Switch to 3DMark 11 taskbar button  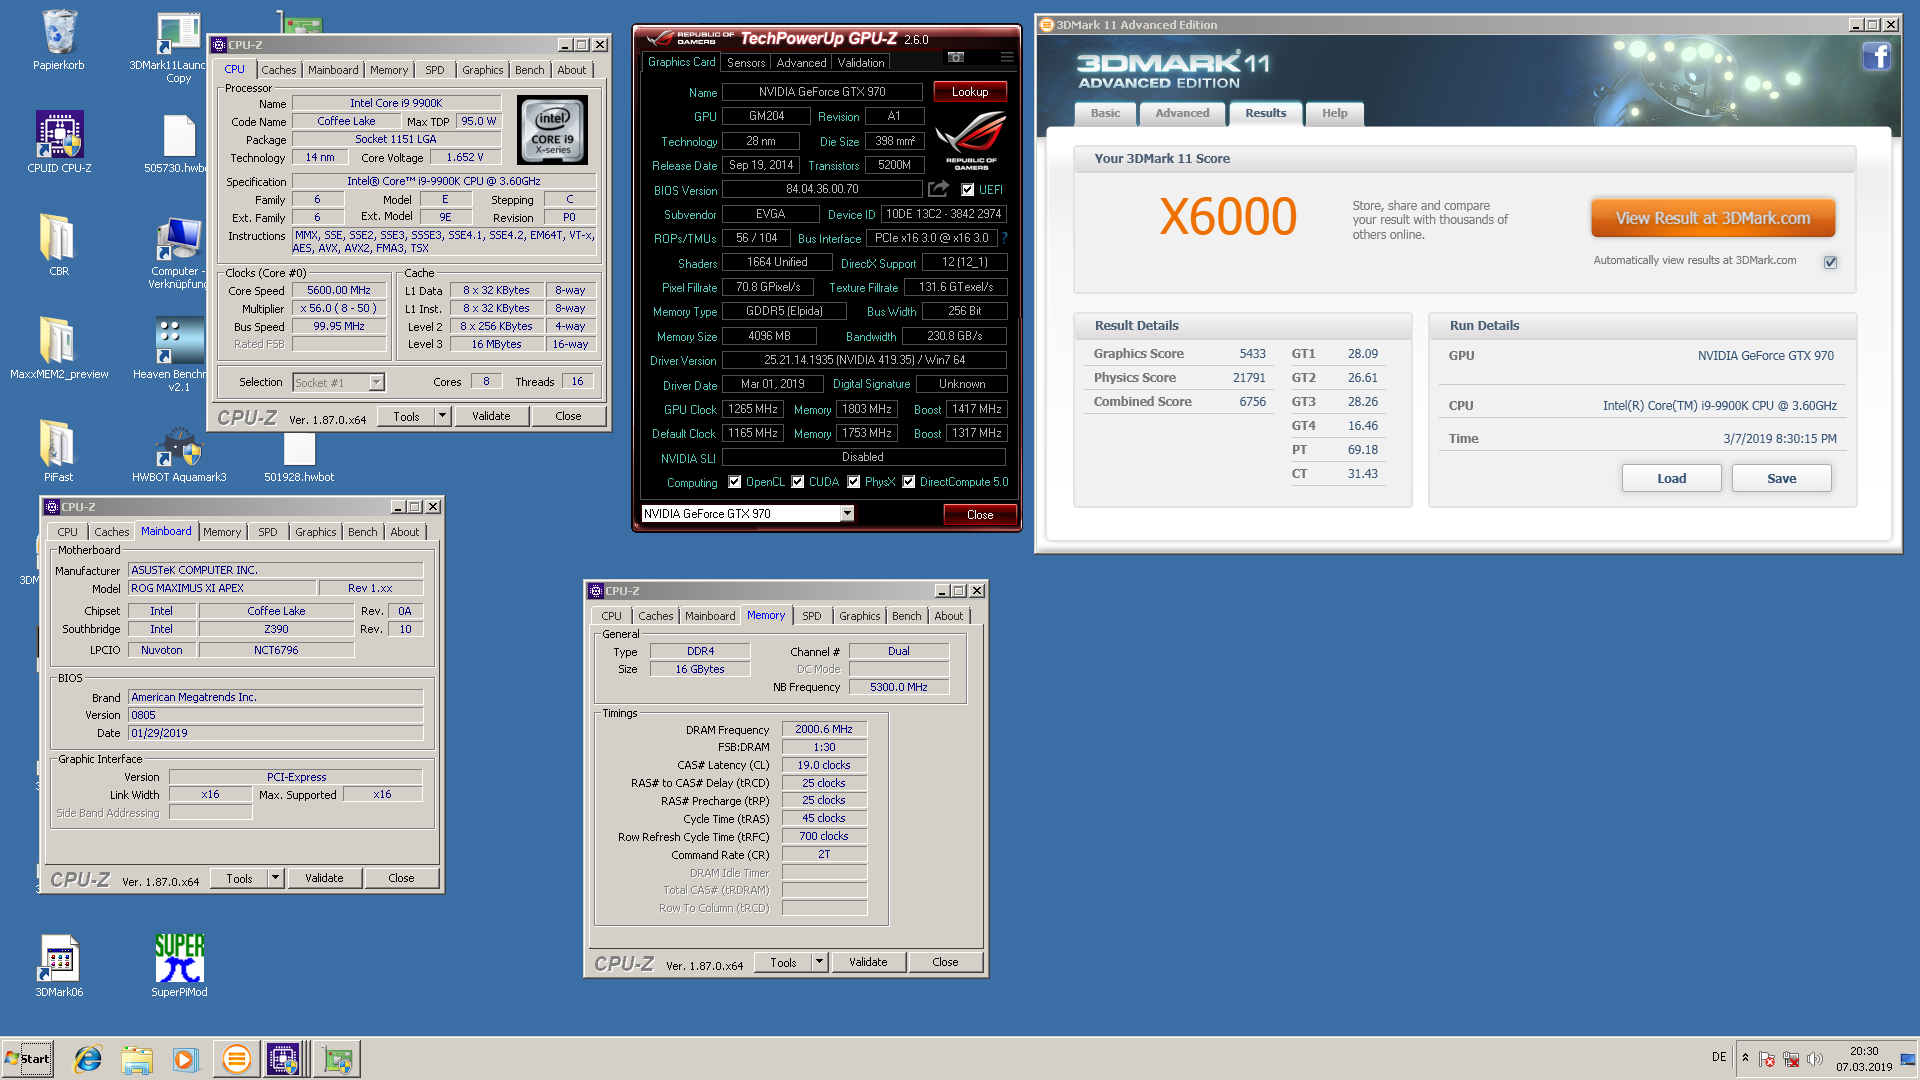(236, 1059)
